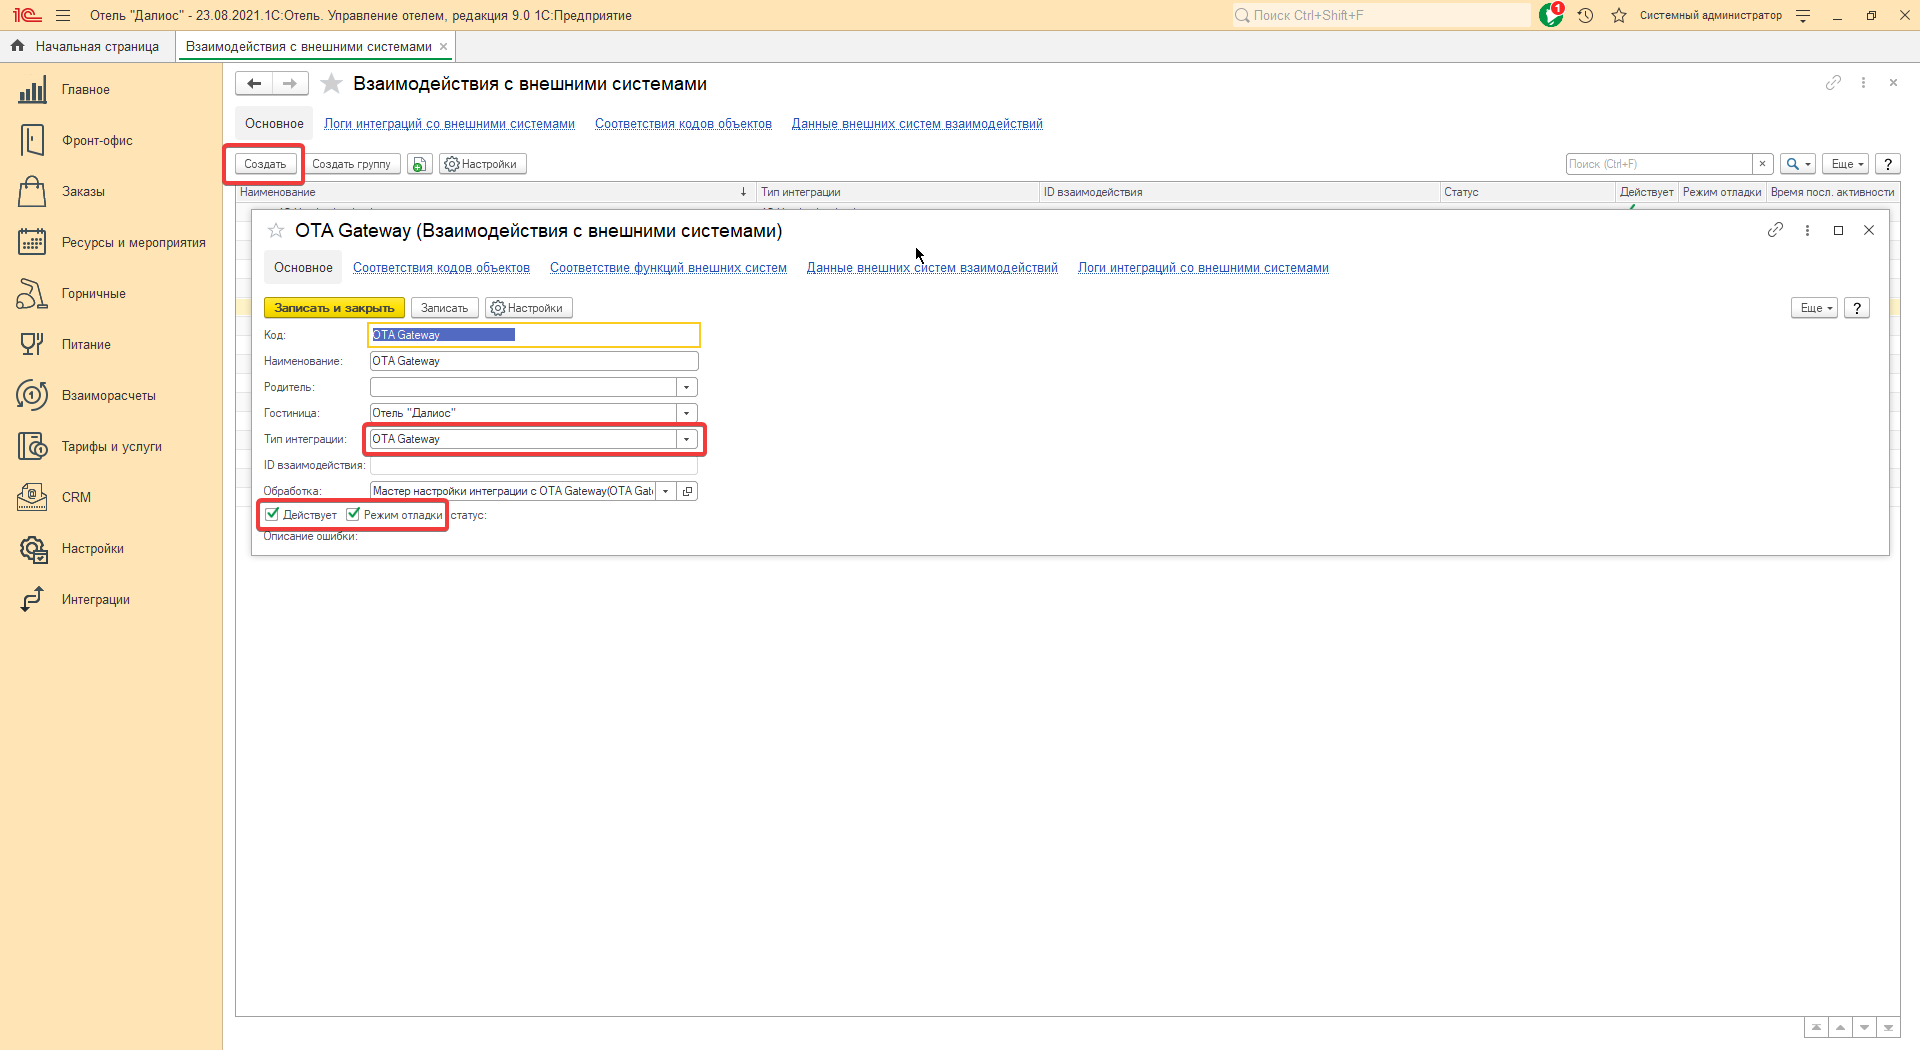Switch to Начальная страница tab
This screenshot has width=1920, height=1050.
point(87,47)
